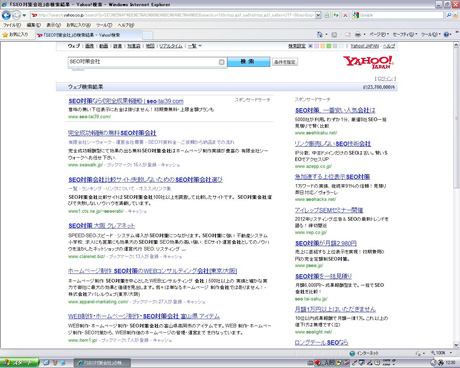The image size is (460, 368).
Task: Select the リアルタイム search category link
Action: (x=171, y=46)
